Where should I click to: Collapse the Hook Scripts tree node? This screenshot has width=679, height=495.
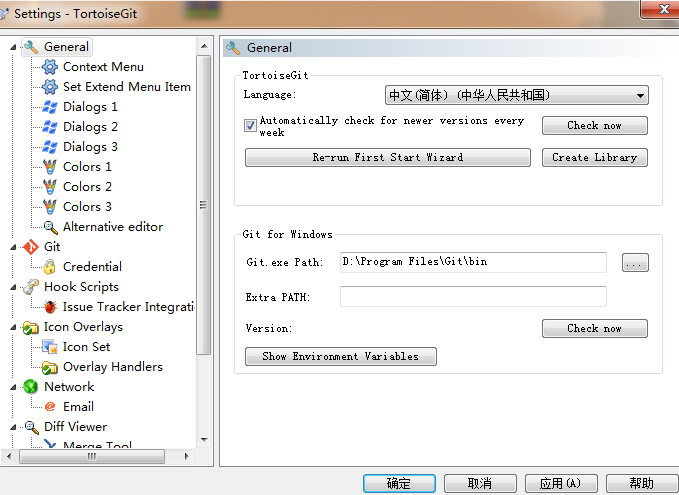pos(13,287)
